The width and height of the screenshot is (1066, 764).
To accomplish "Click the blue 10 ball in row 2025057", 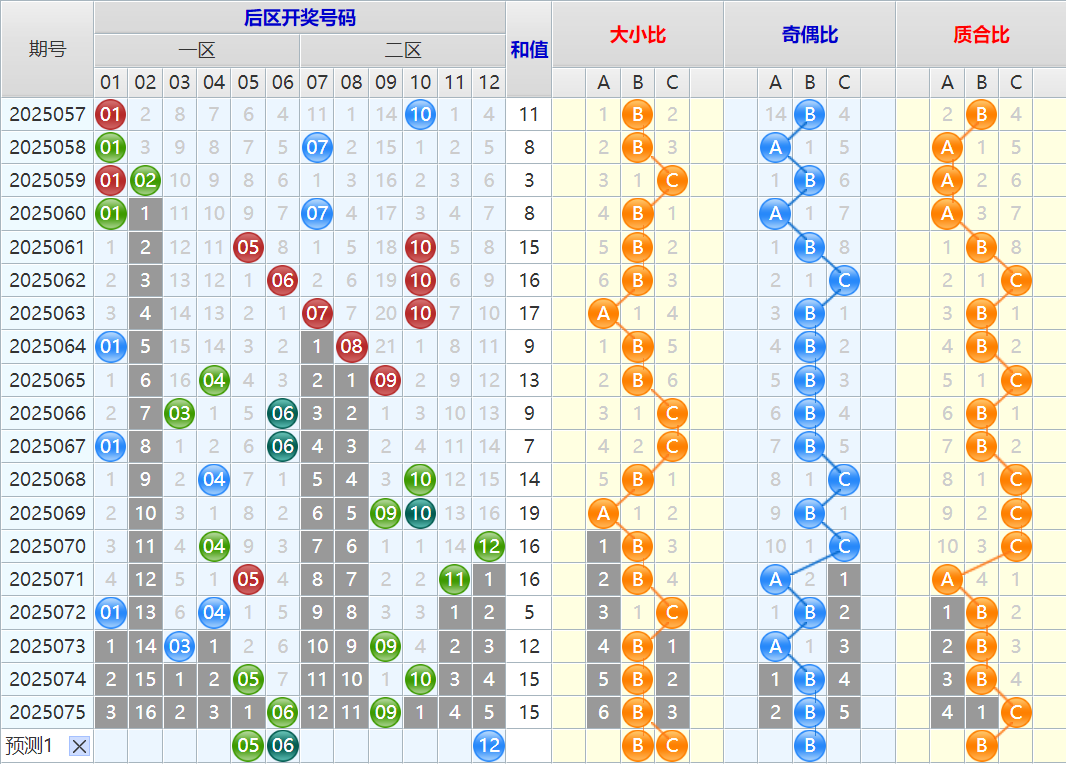I will click(x=420, y=114).
